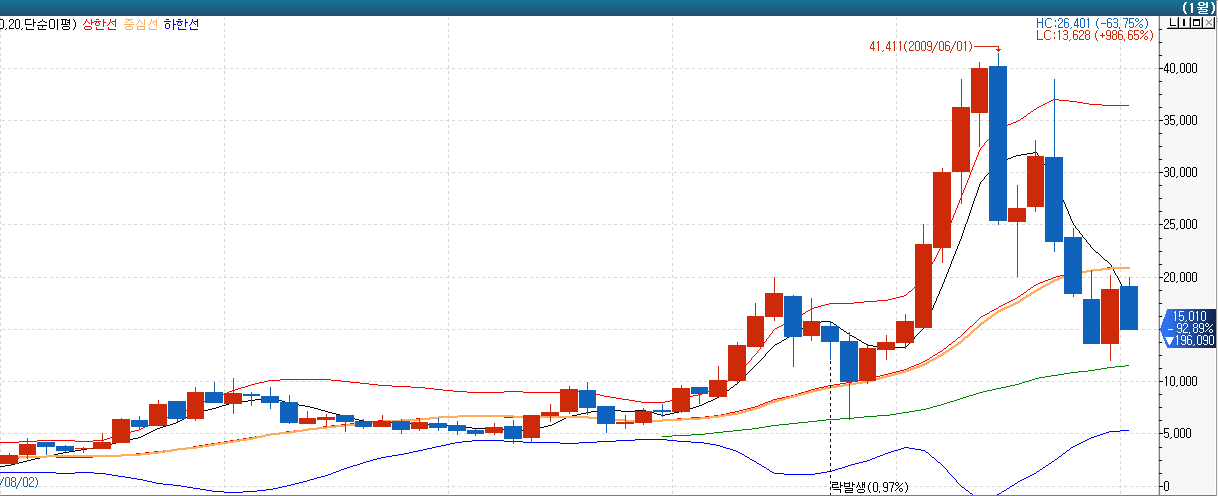
Task: Click the 중심선 center line legend label
Action: click(x=142, y=24)
